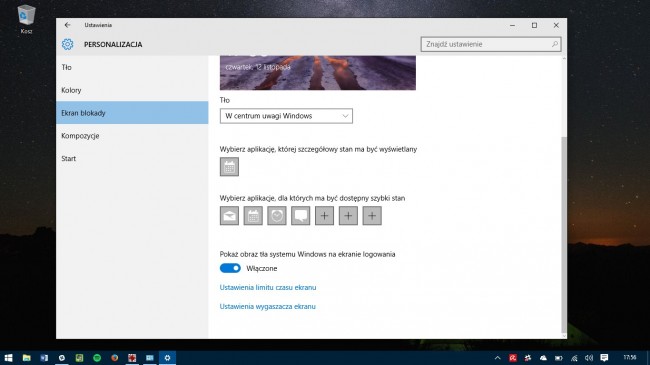Click the search magnifier in Znajdź ustawienie
650x365 pixels.
[555, 44]
